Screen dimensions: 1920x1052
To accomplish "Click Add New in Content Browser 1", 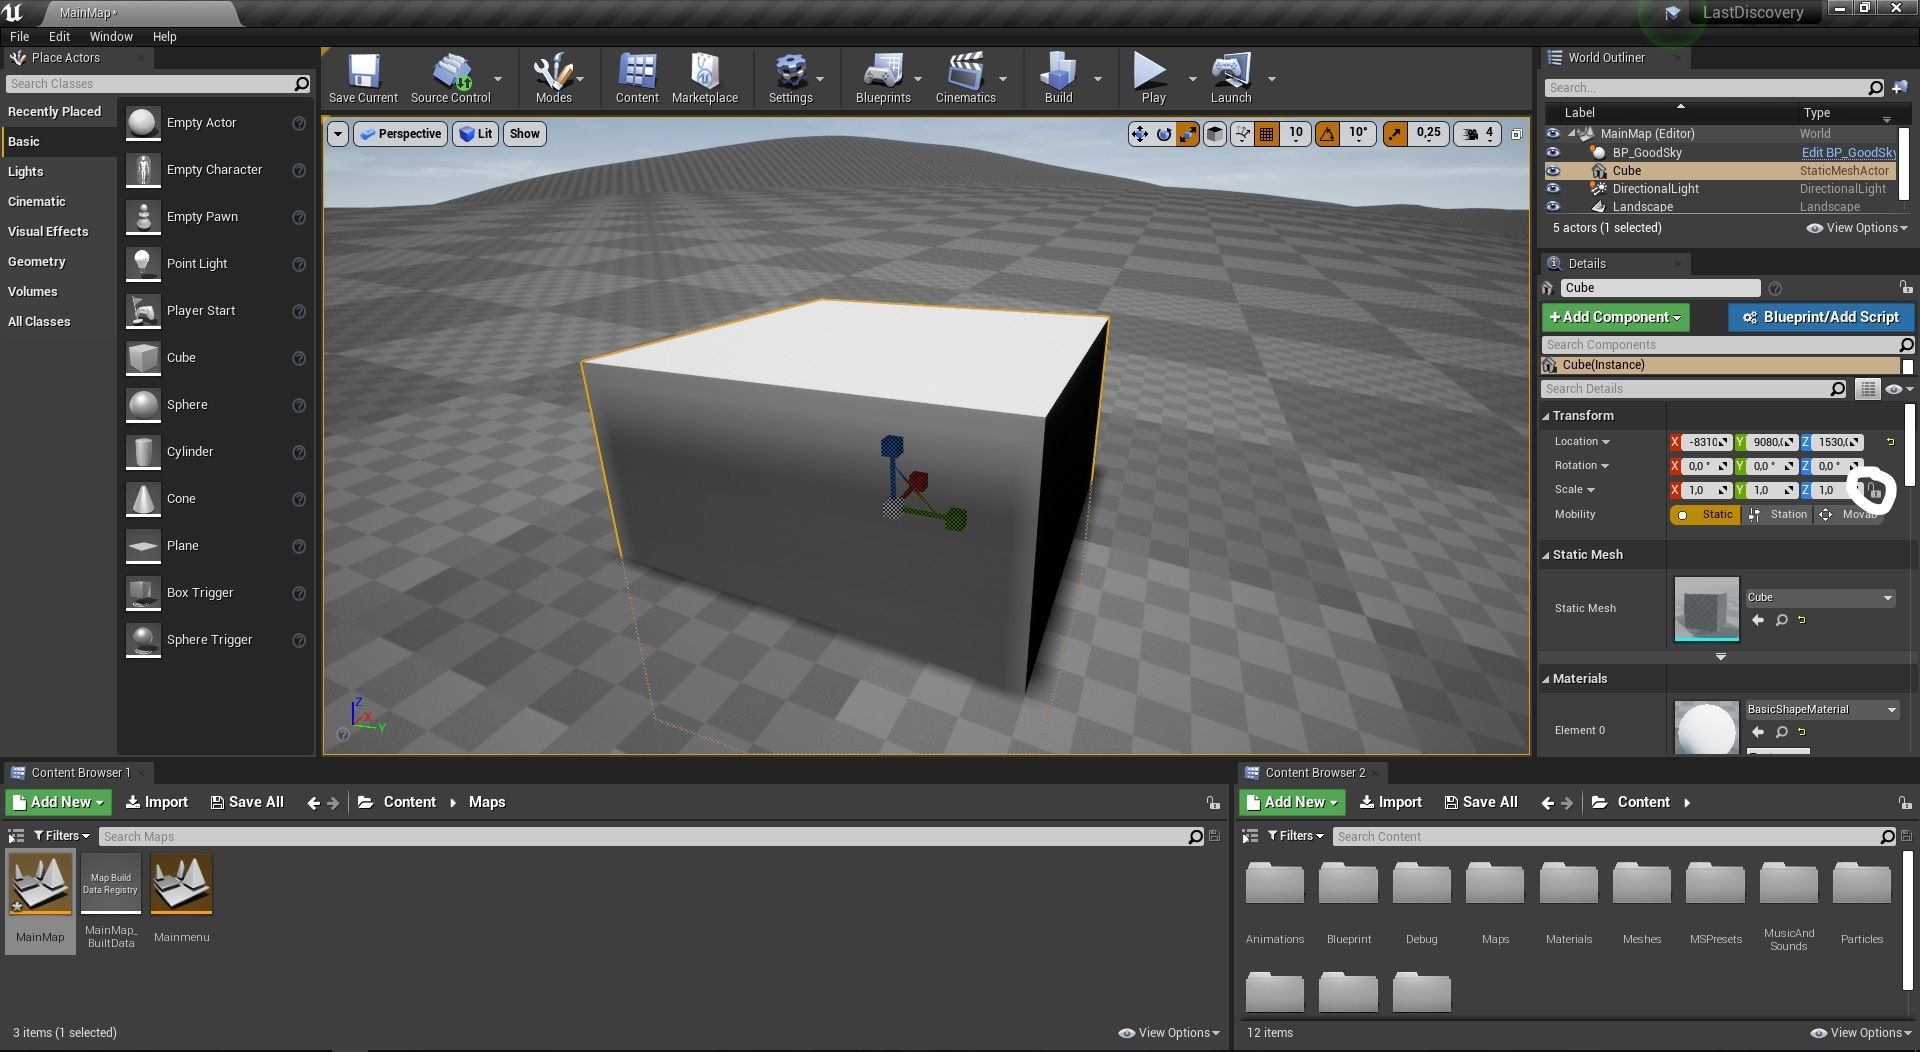I will (x=58, y=803).
